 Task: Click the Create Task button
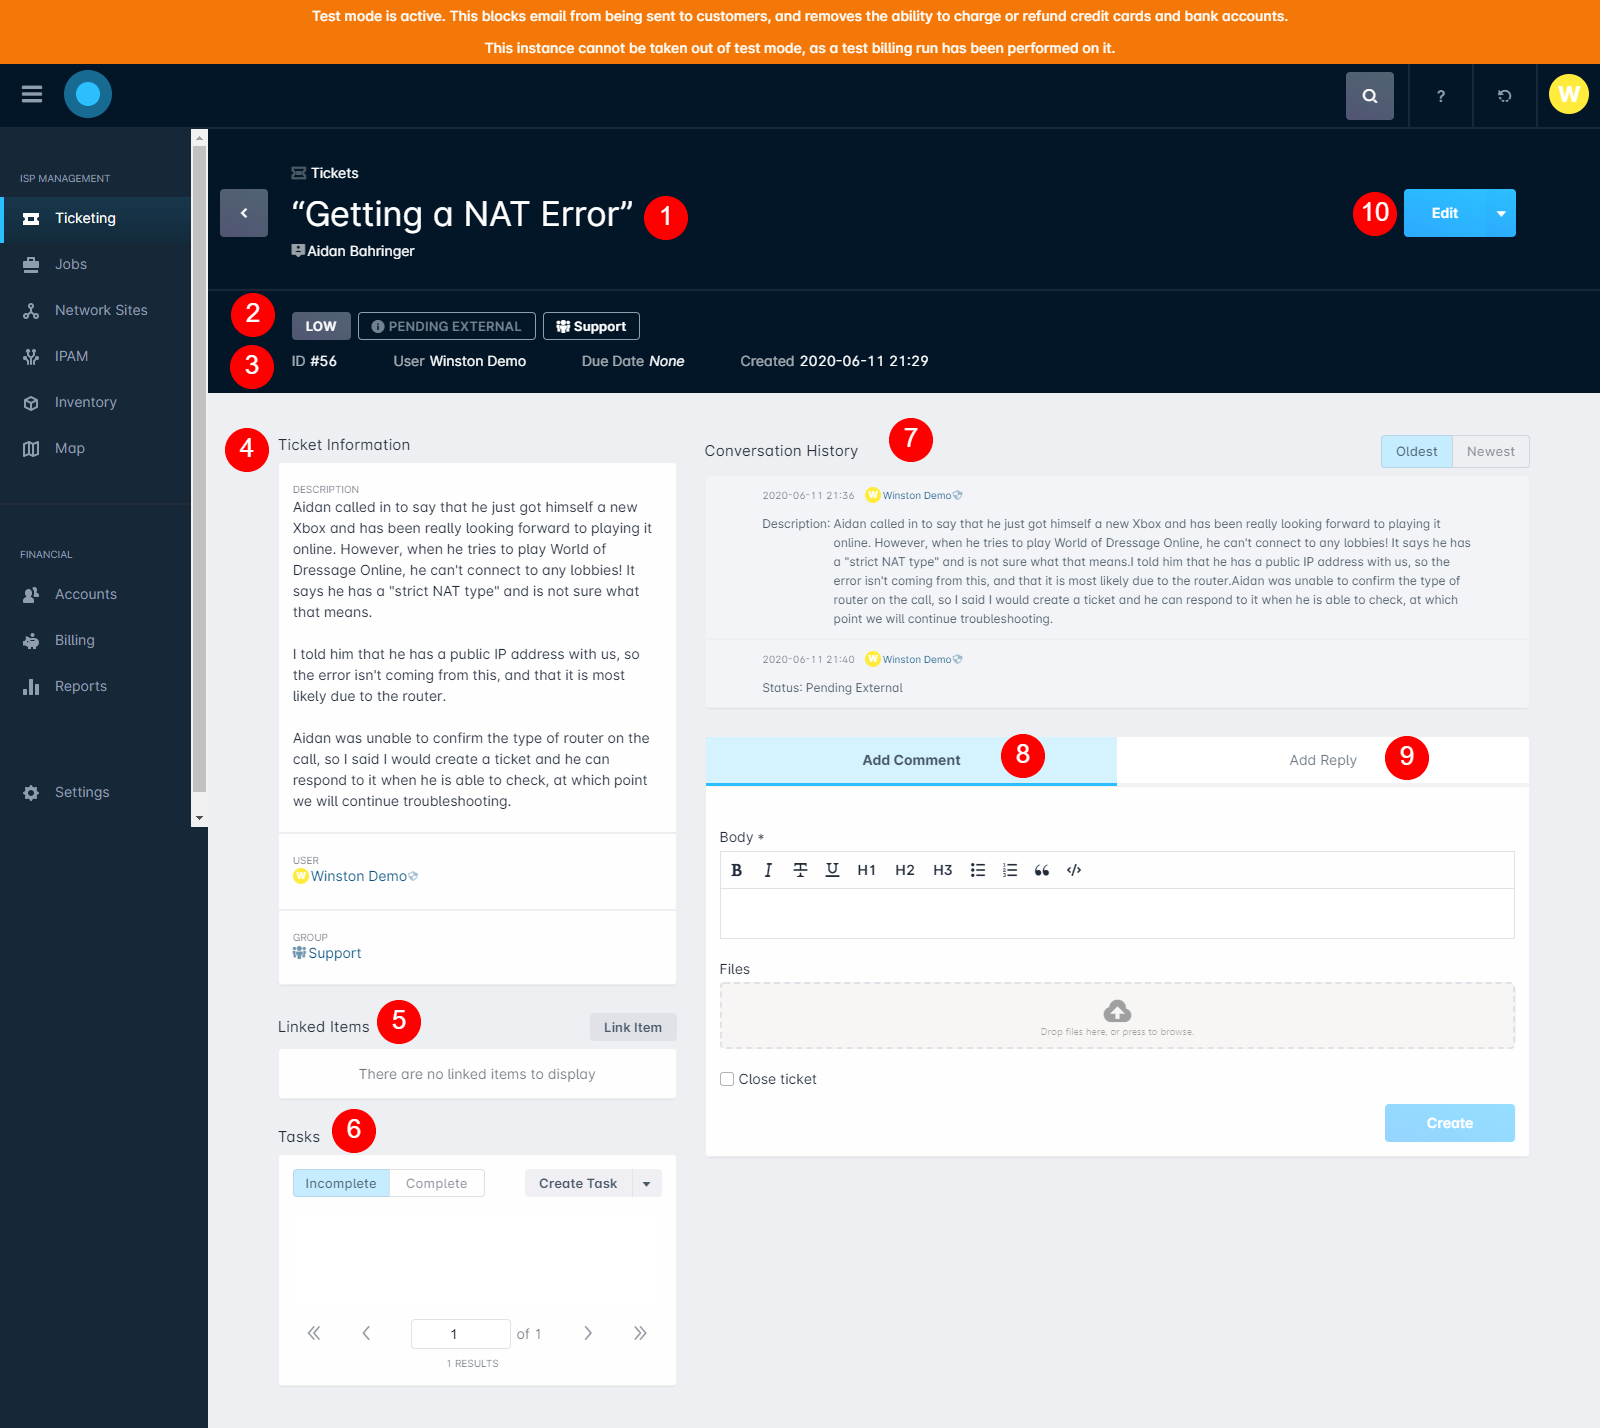point(578,1183)
